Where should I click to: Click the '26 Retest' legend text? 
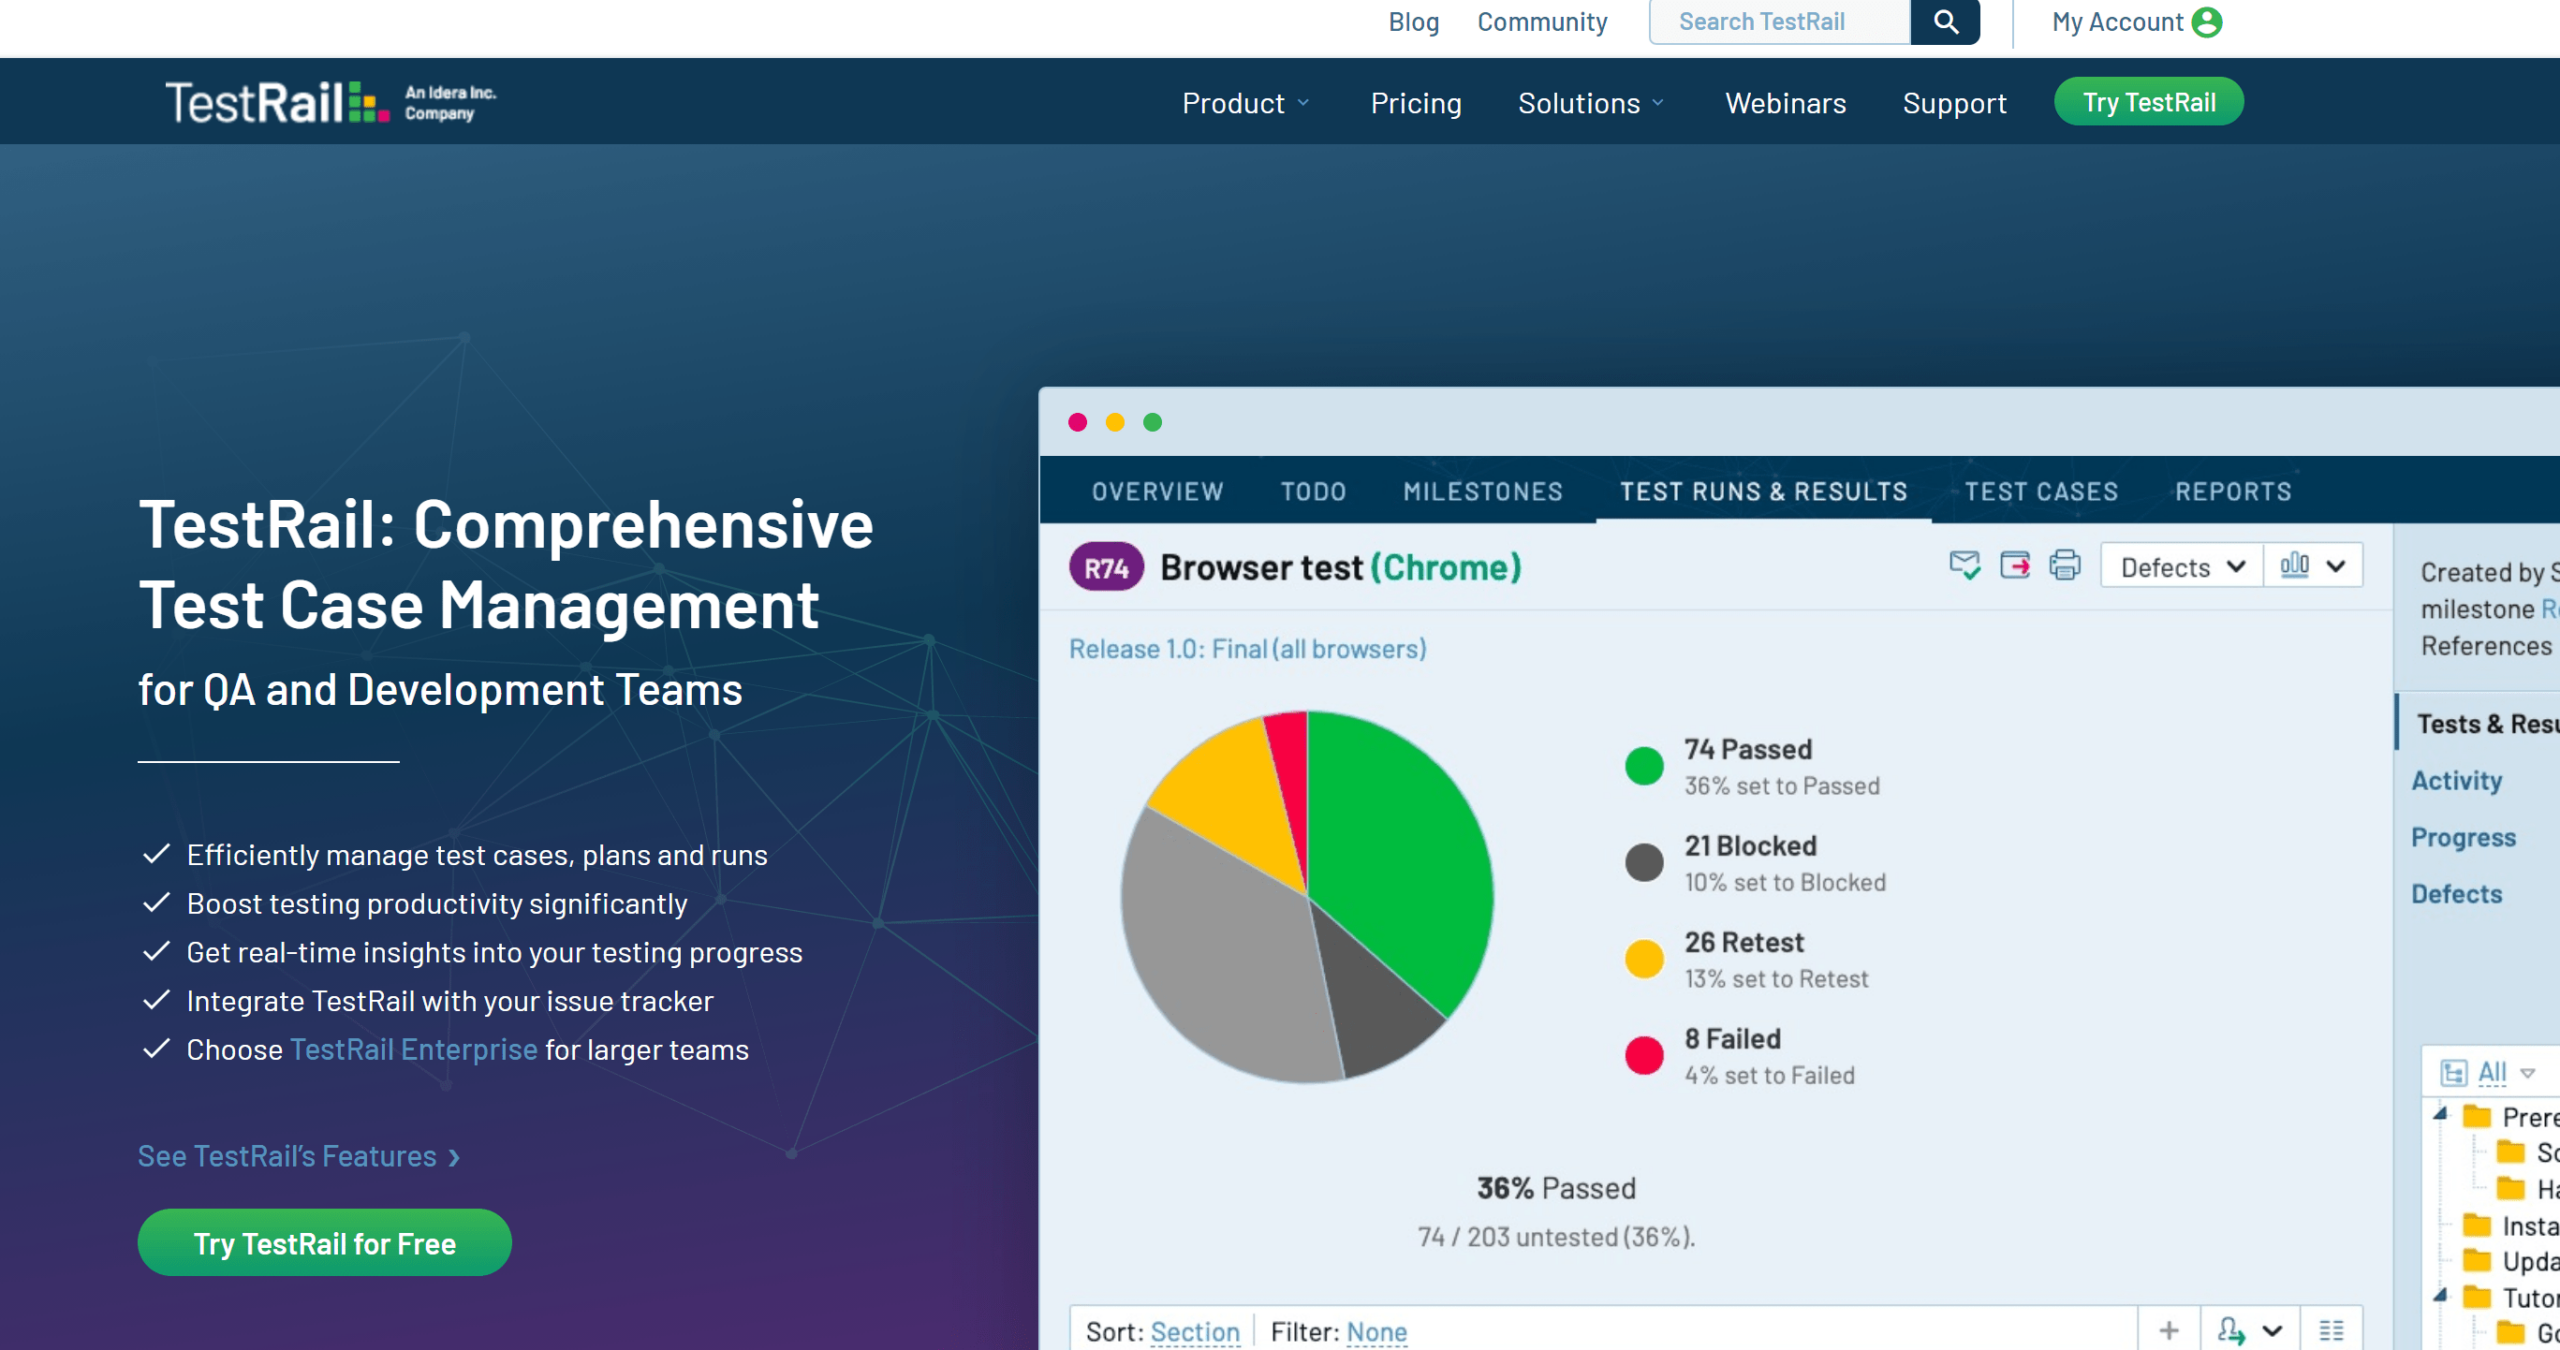1744,943
